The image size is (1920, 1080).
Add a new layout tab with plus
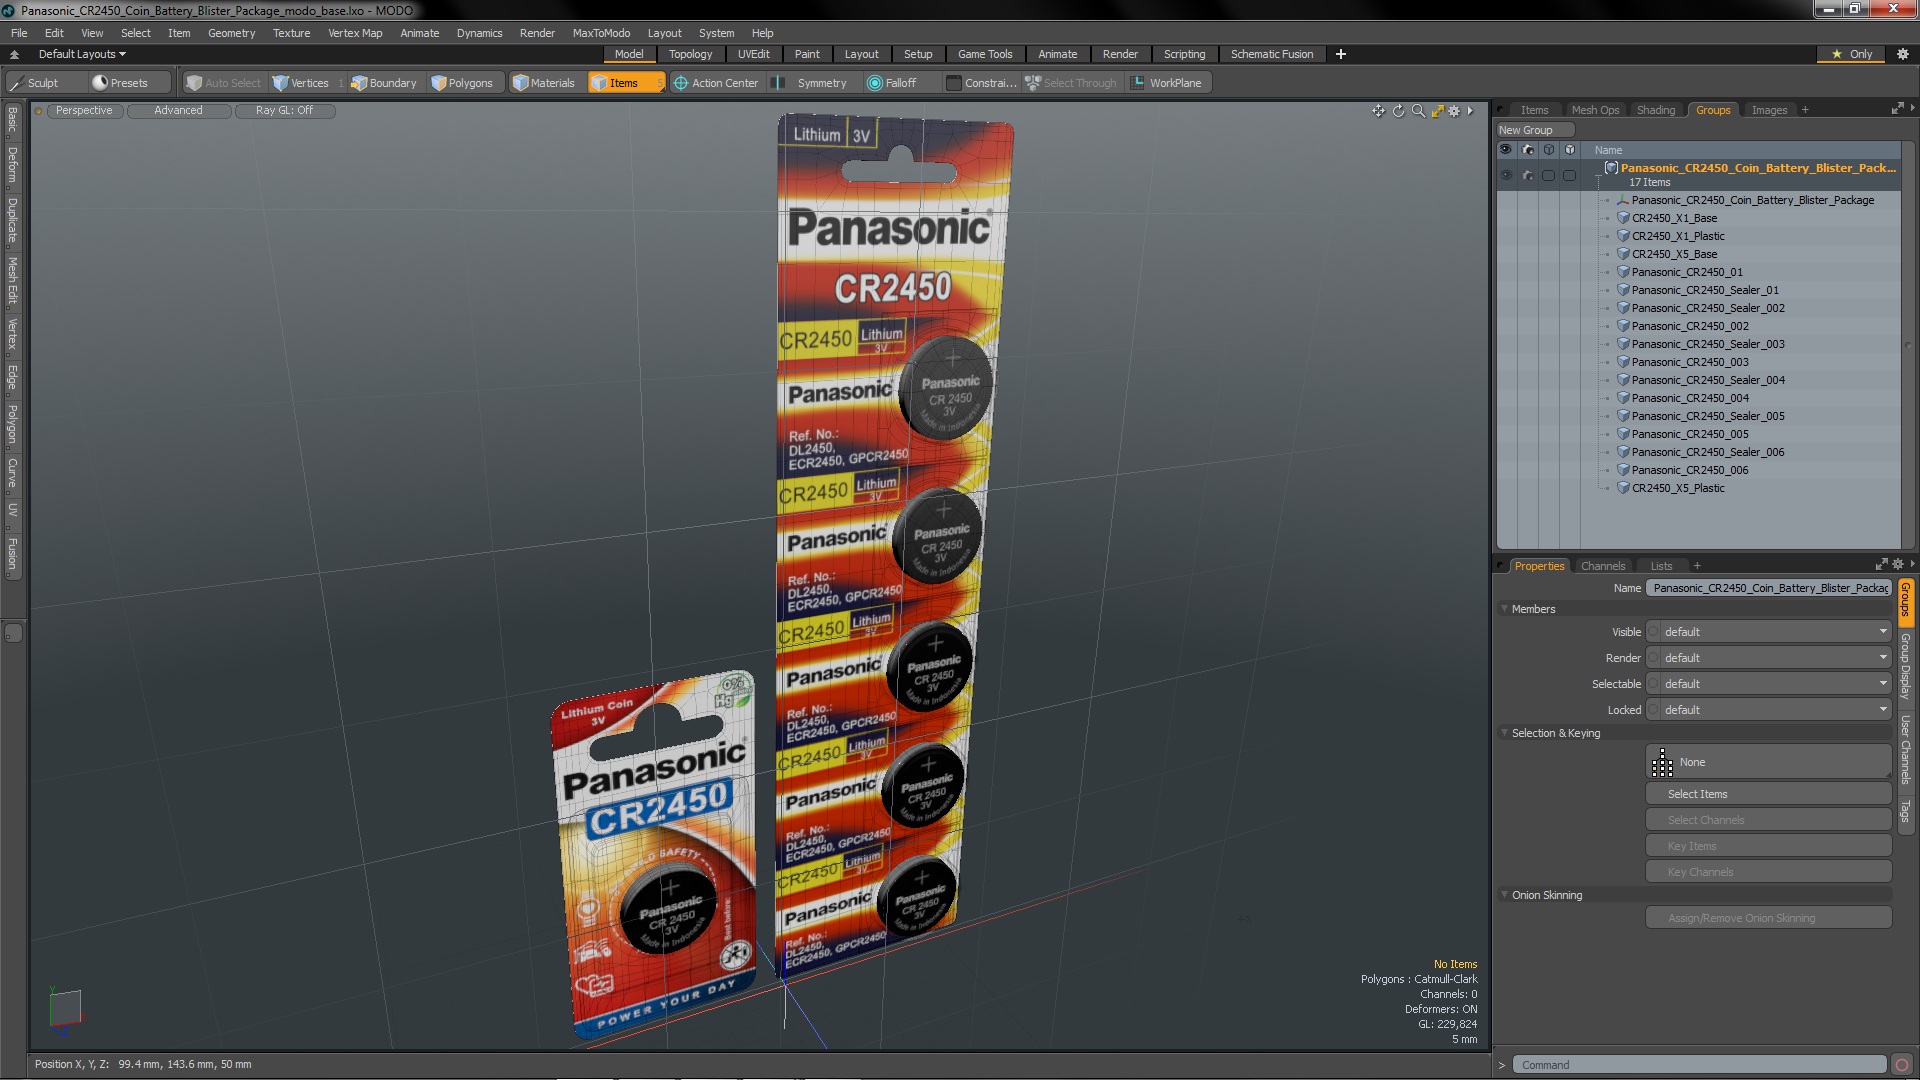tap(1340, 54)
